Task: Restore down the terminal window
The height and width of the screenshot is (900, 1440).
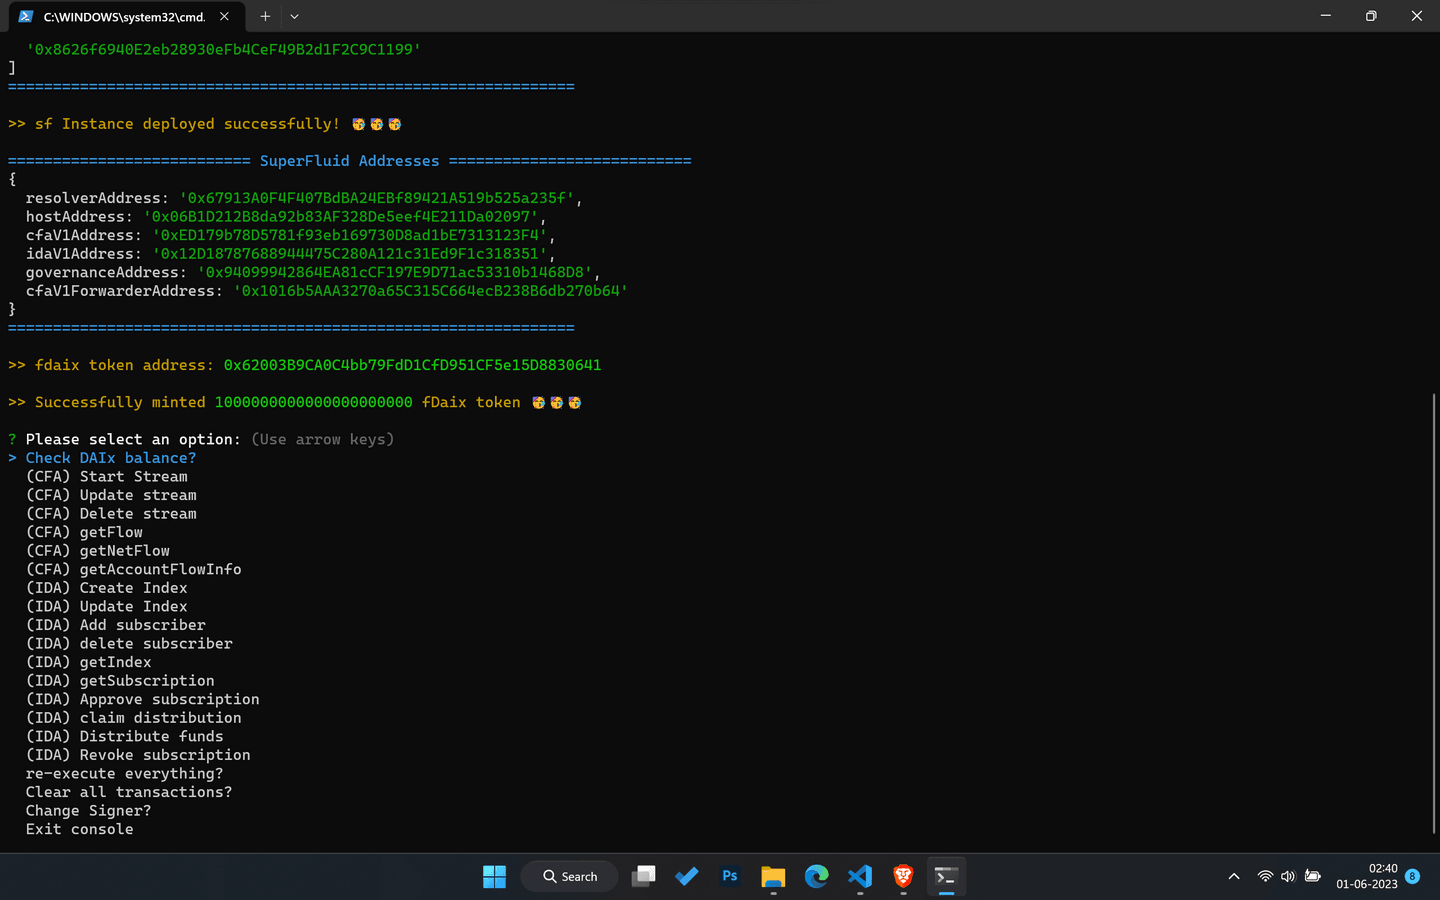Action: (x=1371, y=16)
